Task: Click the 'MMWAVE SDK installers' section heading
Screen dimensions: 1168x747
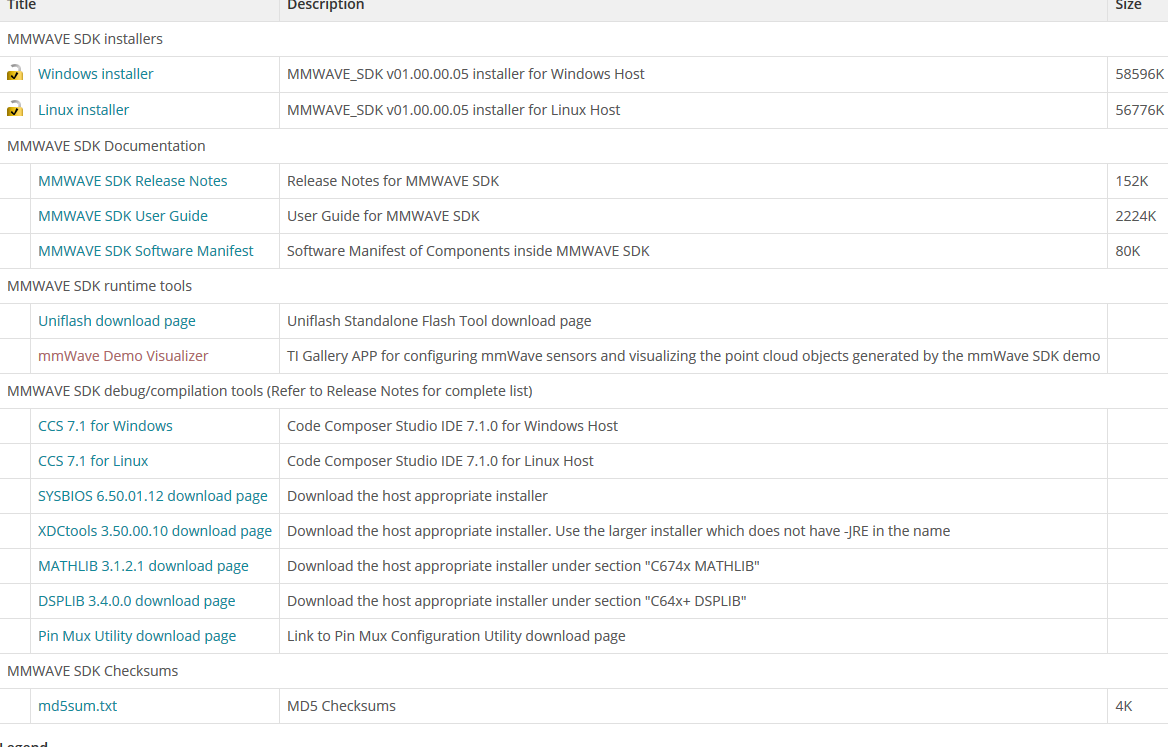Action: pos(85,39)
